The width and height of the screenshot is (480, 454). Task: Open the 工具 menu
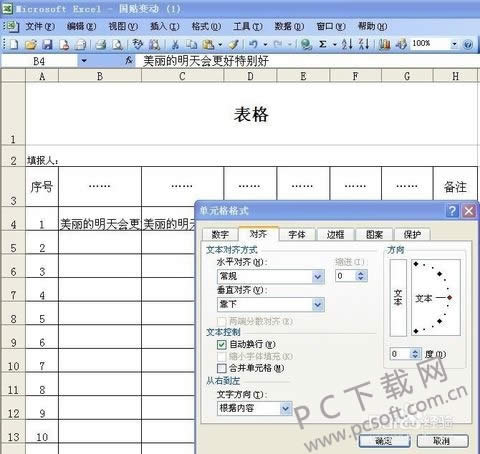point(248,26)
